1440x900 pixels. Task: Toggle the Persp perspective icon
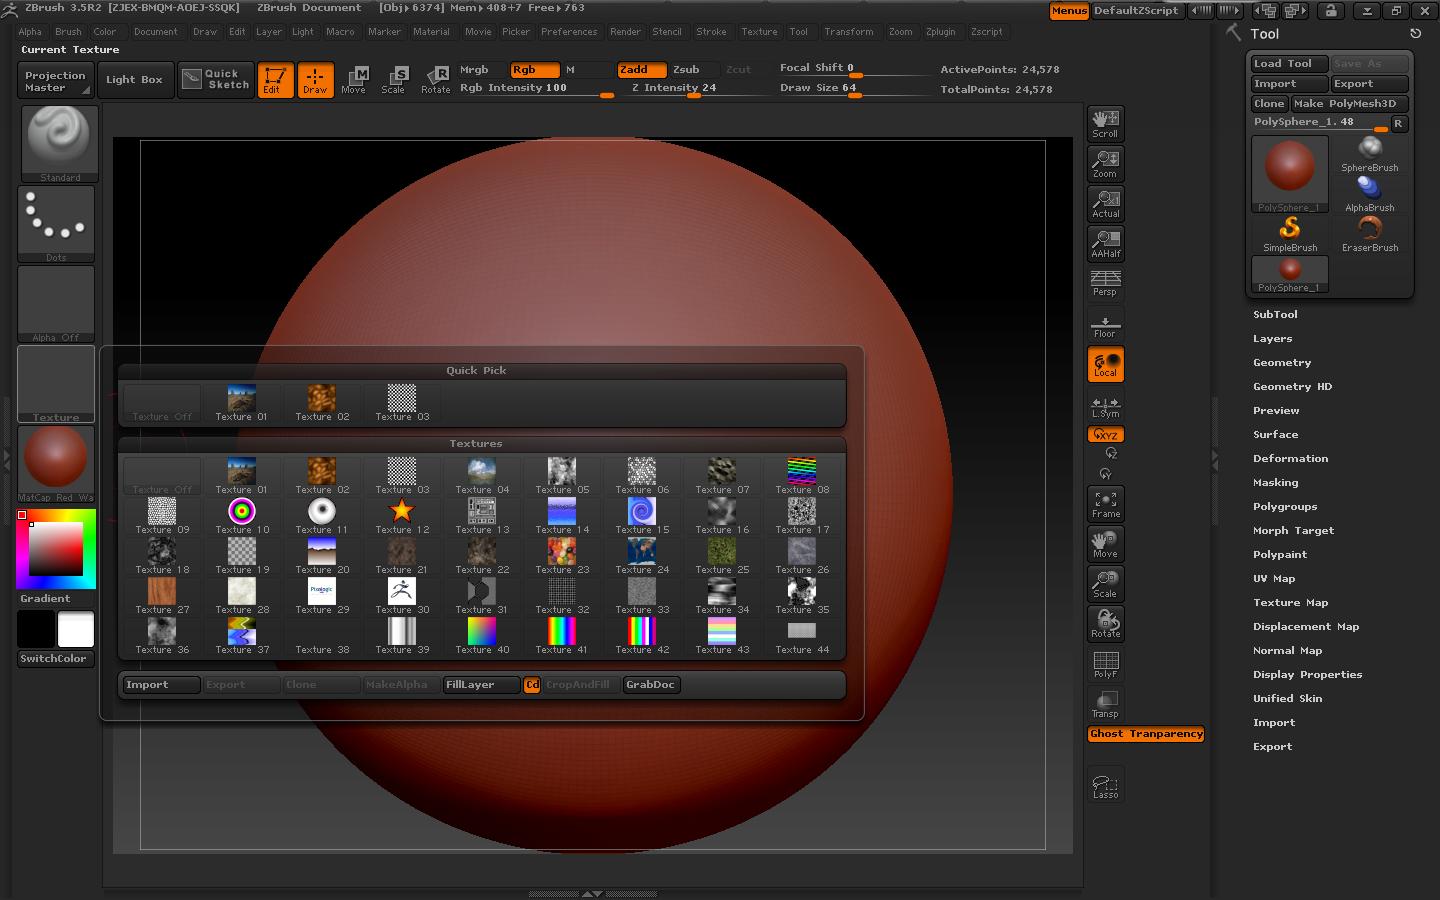1105,283
